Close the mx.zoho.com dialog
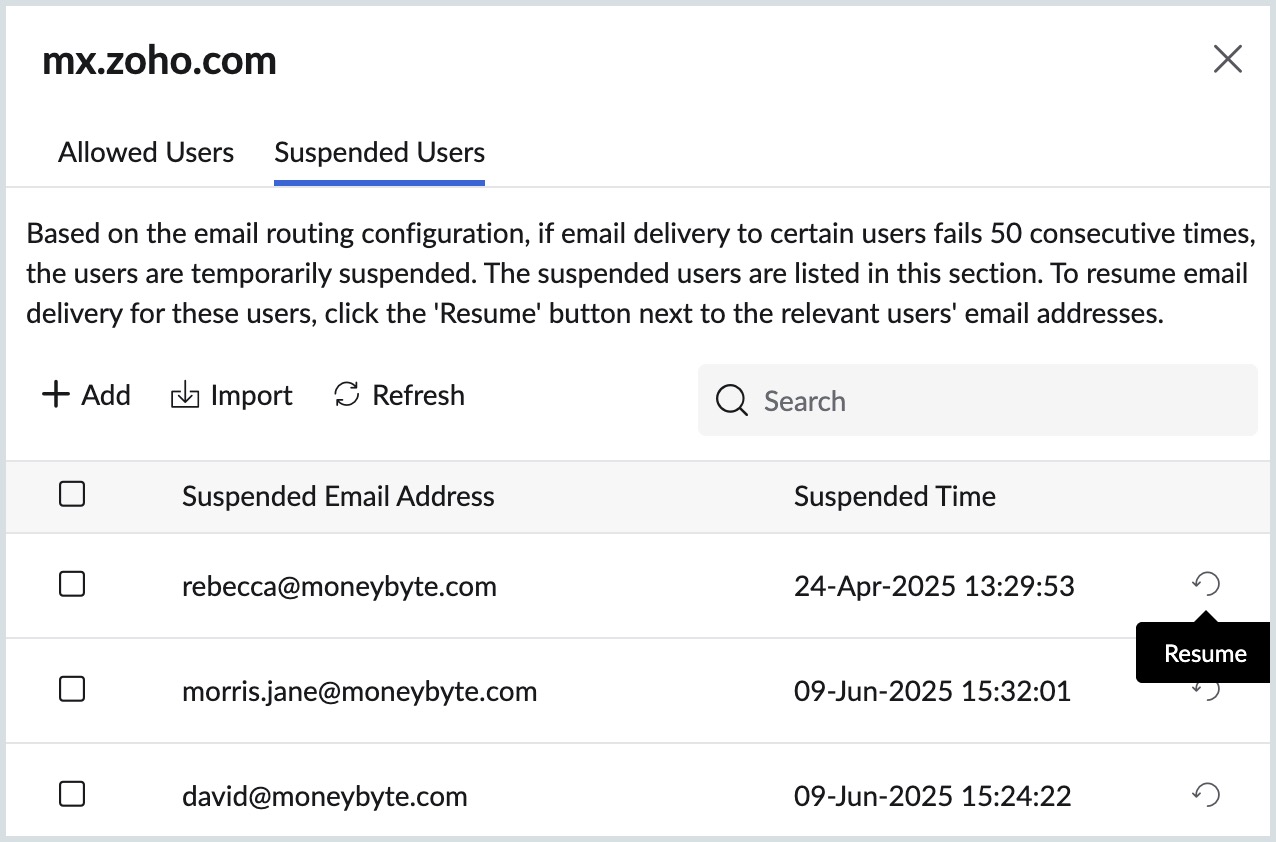1276x842 pixels. 1227,60
